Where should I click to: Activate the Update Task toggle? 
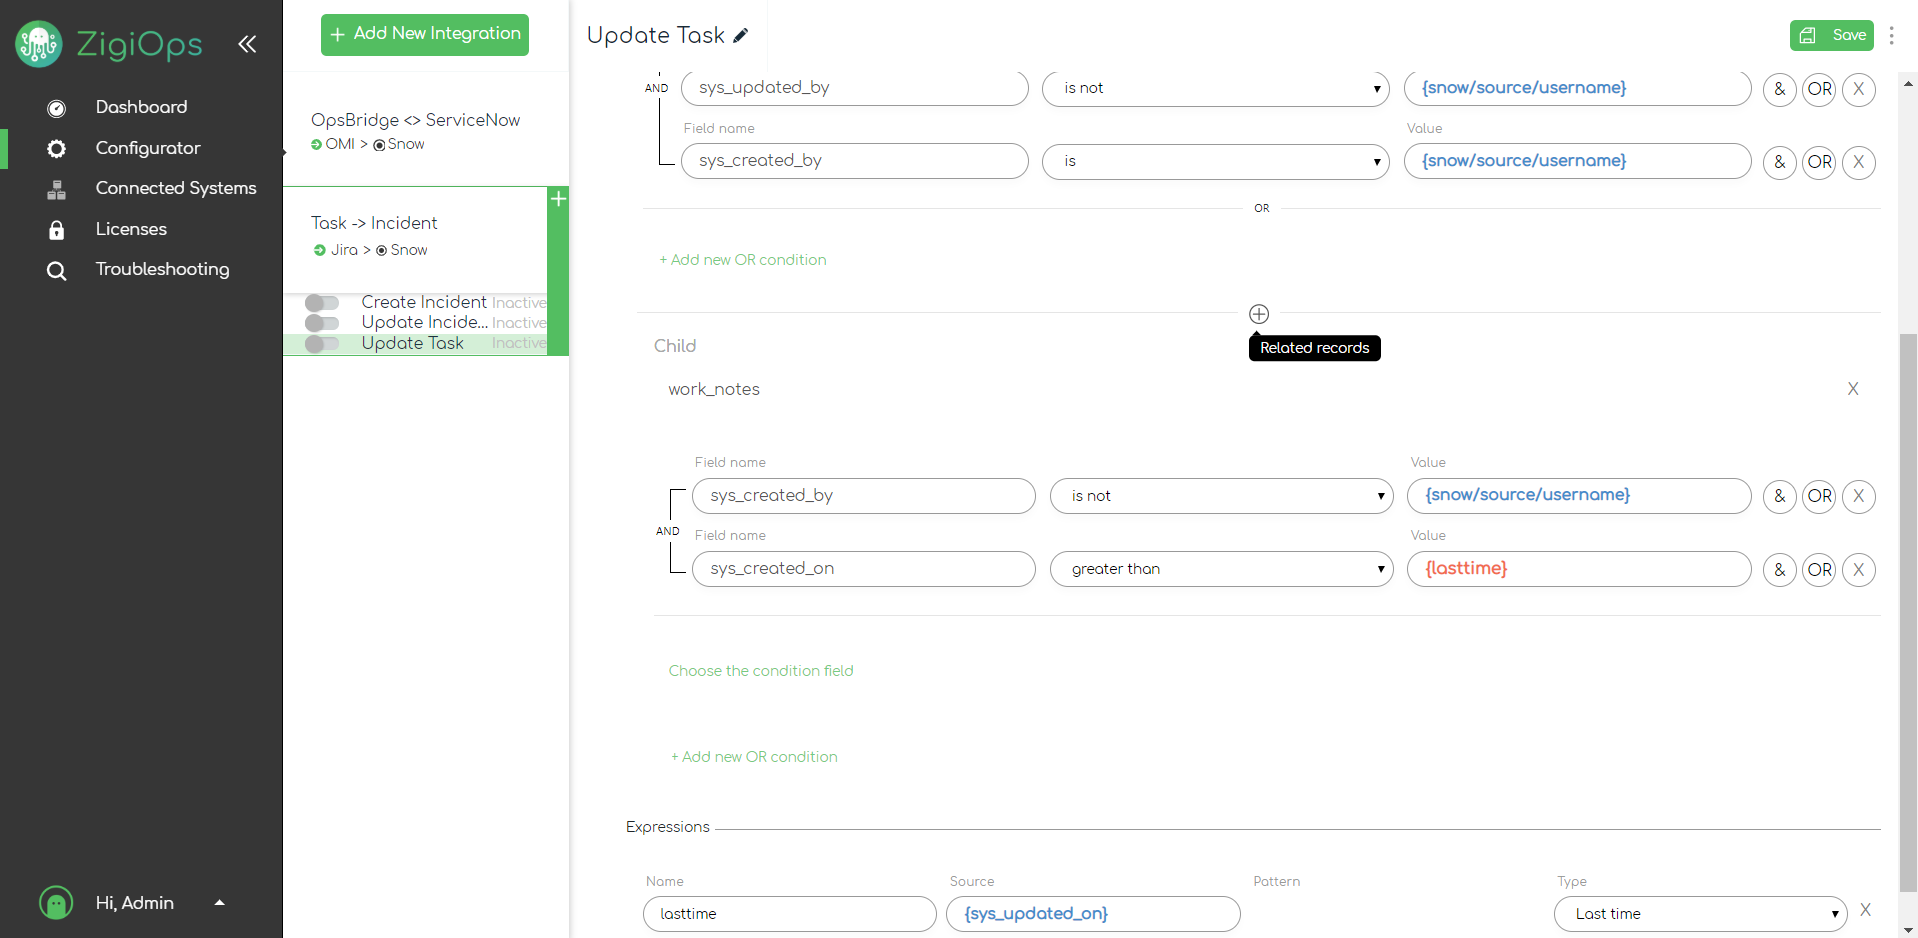tap(322, 344)
